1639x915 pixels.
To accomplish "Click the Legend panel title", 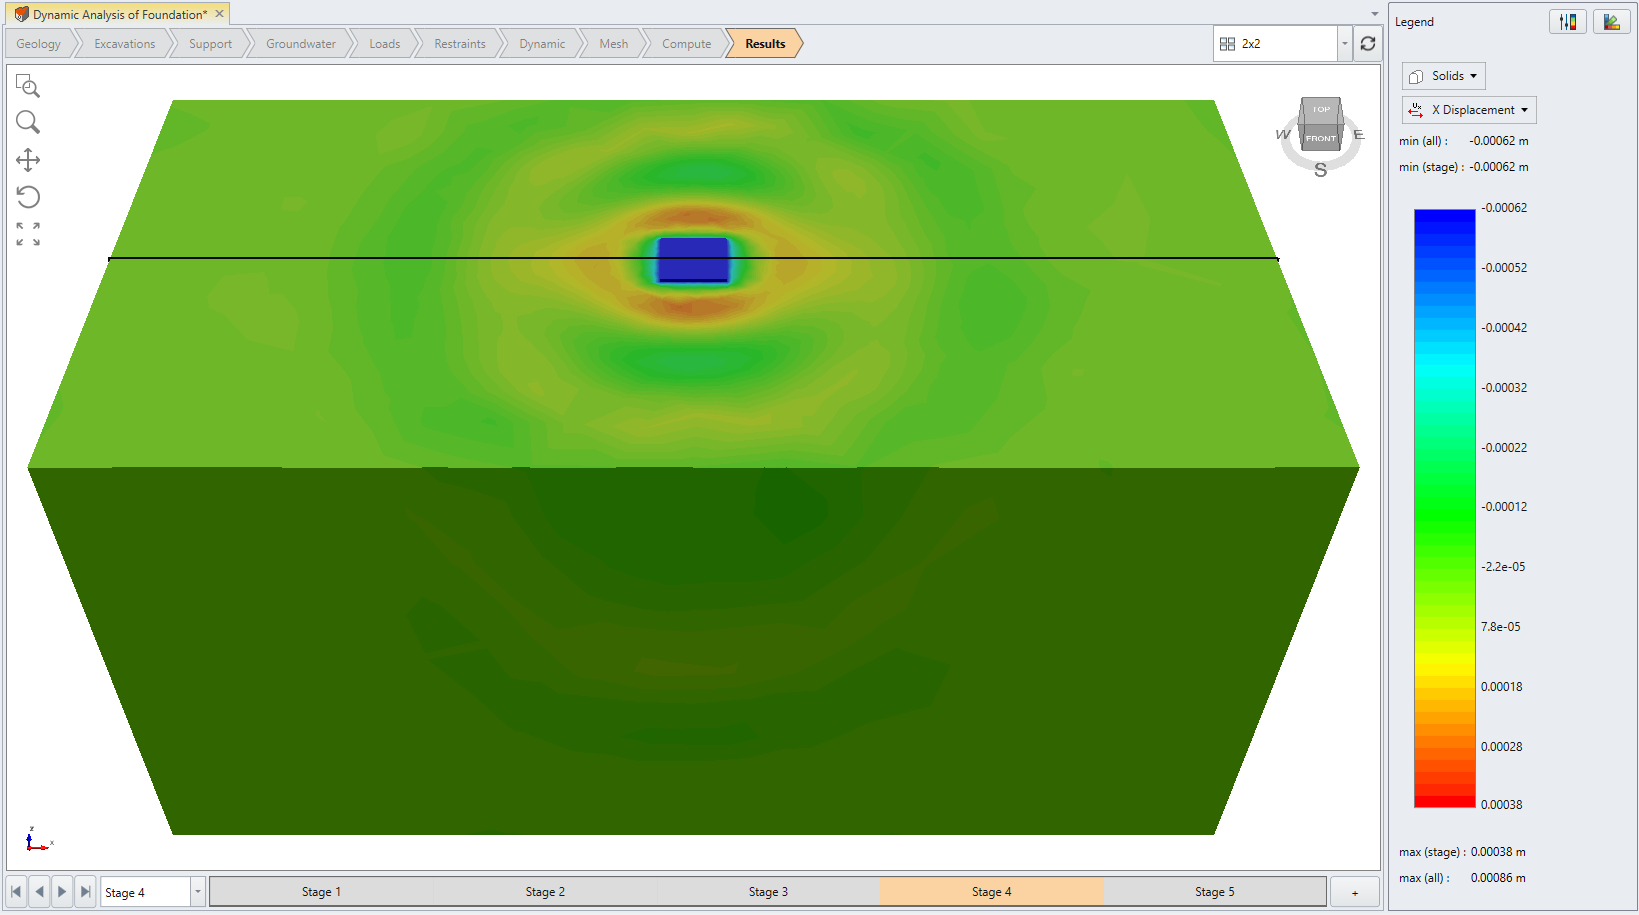I will [1414, 22].
